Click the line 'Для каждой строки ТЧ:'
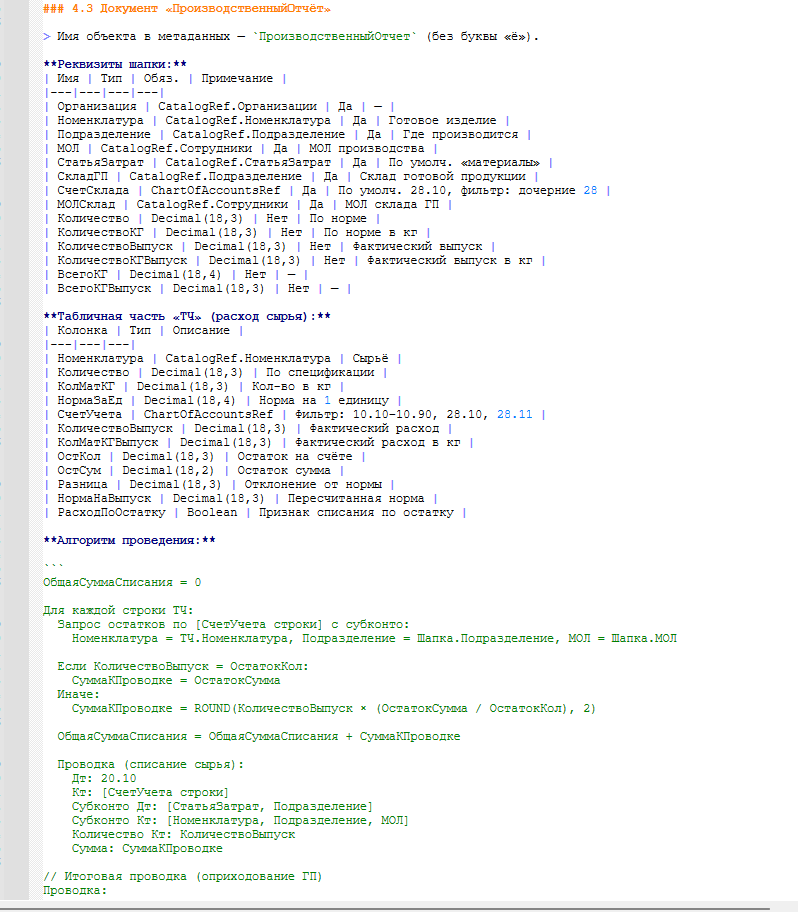Viewport: 798px width, 912px height. pyautogui.click(x=118, y=610)
